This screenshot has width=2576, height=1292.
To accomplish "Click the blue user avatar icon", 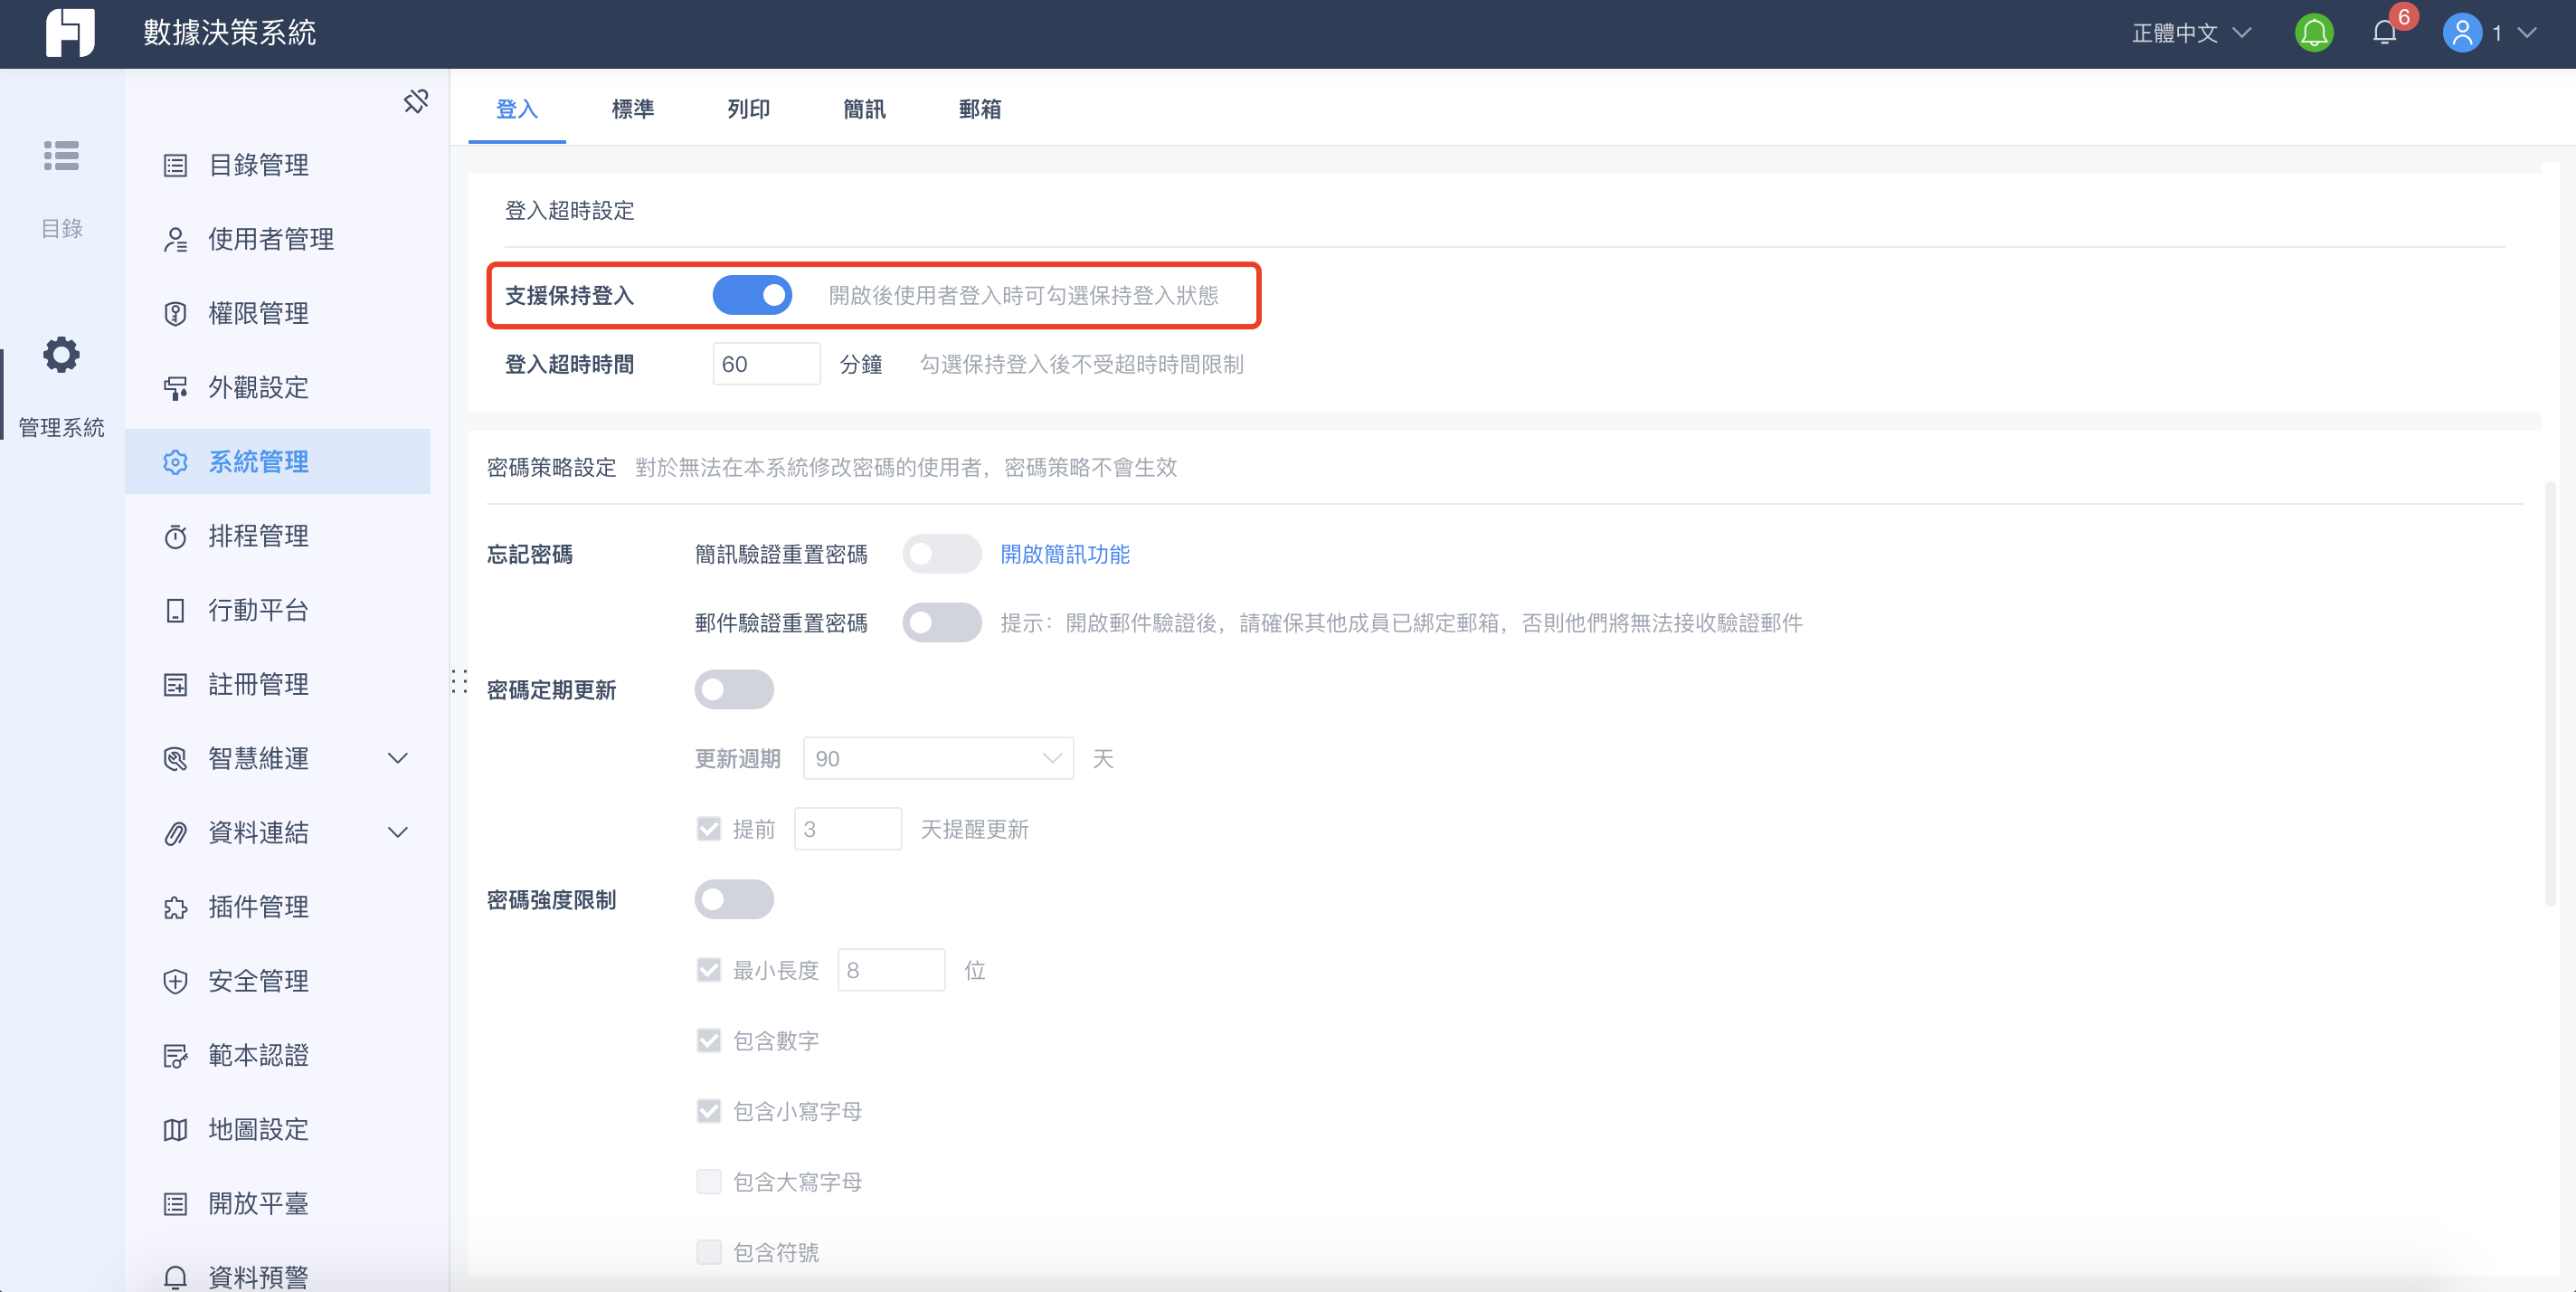I will tap(2462, 33).
